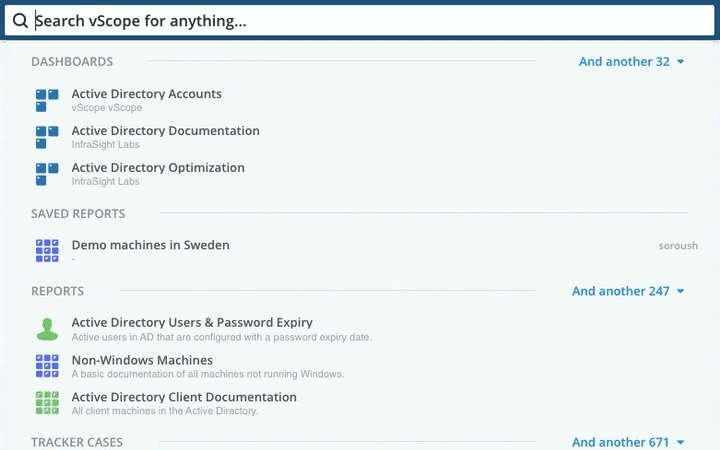
Task: Click InfraSight Labs under Active Directory Documentation
Action: [x=105, y=145]
